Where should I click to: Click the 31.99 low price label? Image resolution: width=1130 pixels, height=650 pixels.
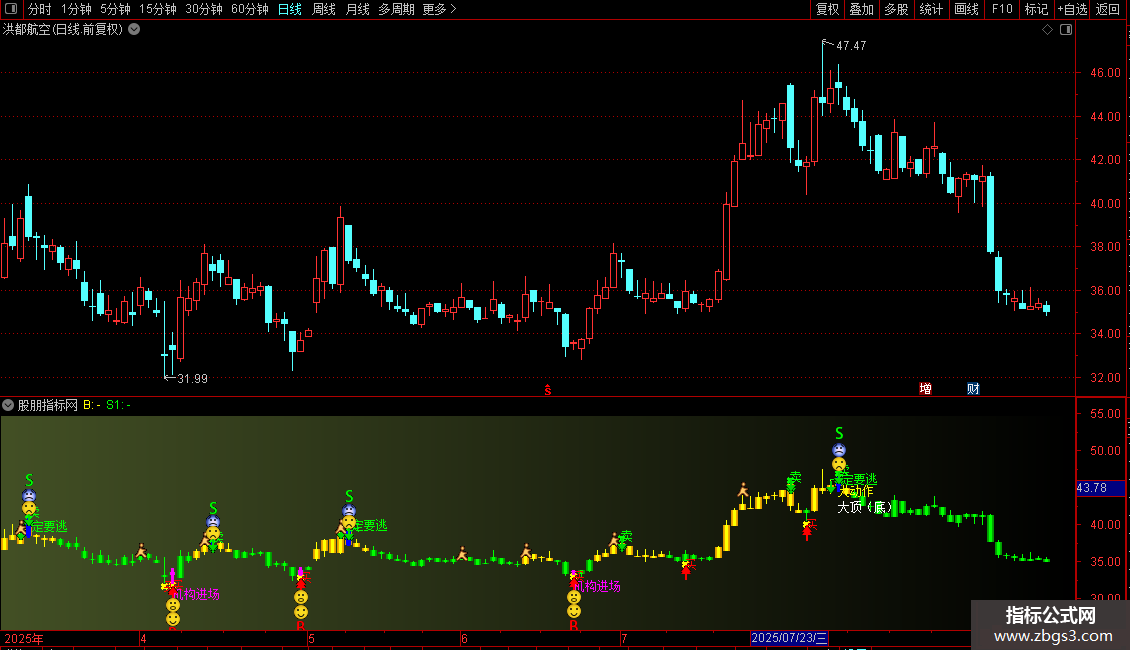[x=192, y=378]
